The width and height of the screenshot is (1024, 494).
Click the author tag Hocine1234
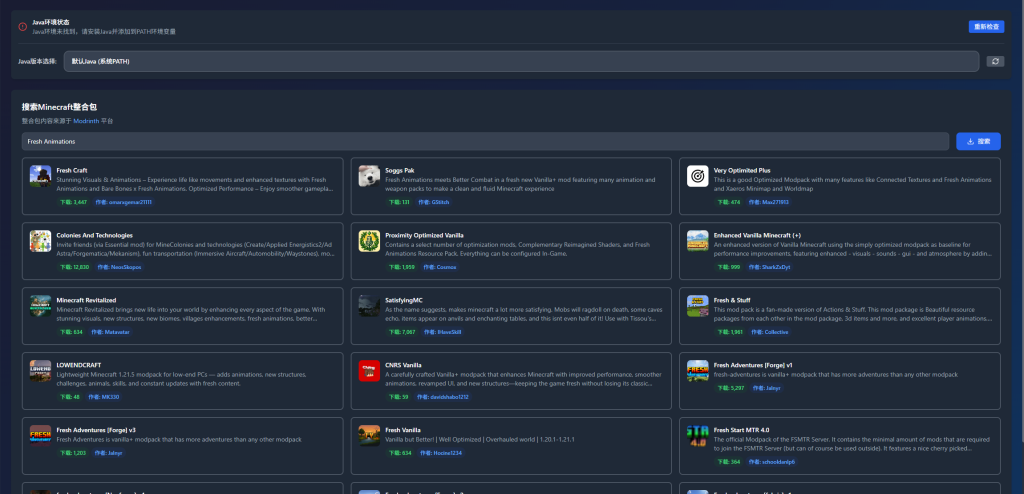[x=440, y=452]
